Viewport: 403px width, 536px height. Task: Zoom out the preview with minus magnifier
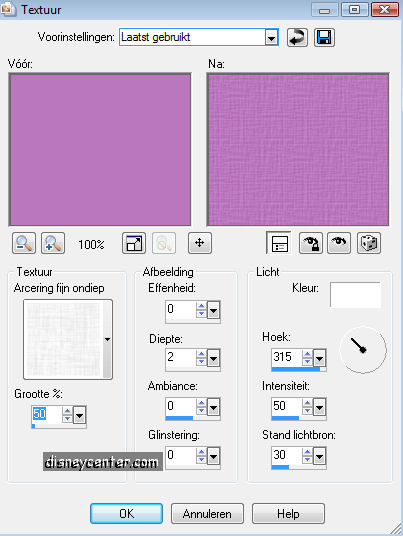(x=24, y=243)
